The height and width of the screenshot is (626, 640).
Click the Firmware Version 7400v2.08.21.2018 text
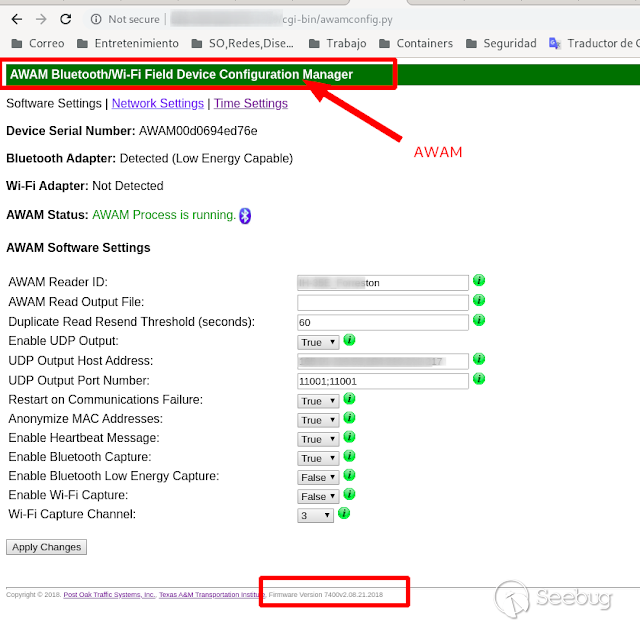[x=326, y=595]
